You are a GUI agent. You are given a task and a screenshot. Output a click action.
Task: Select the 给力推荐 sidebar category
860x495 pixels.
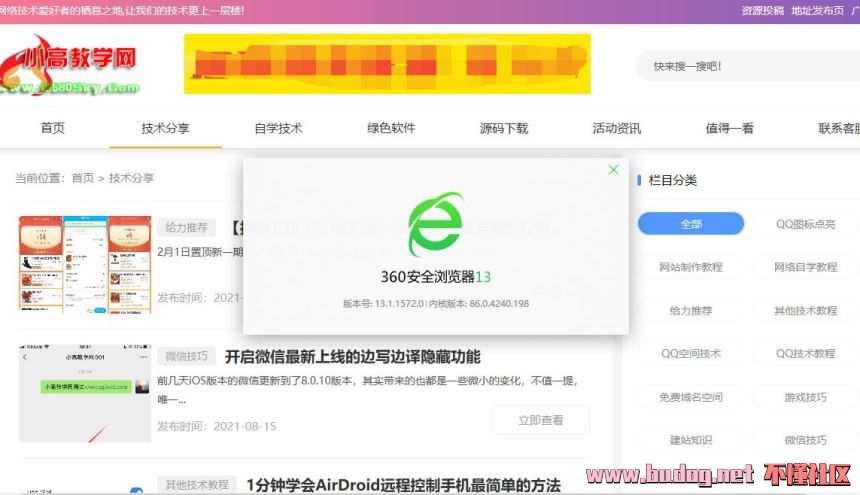click(x=691, y=310)
